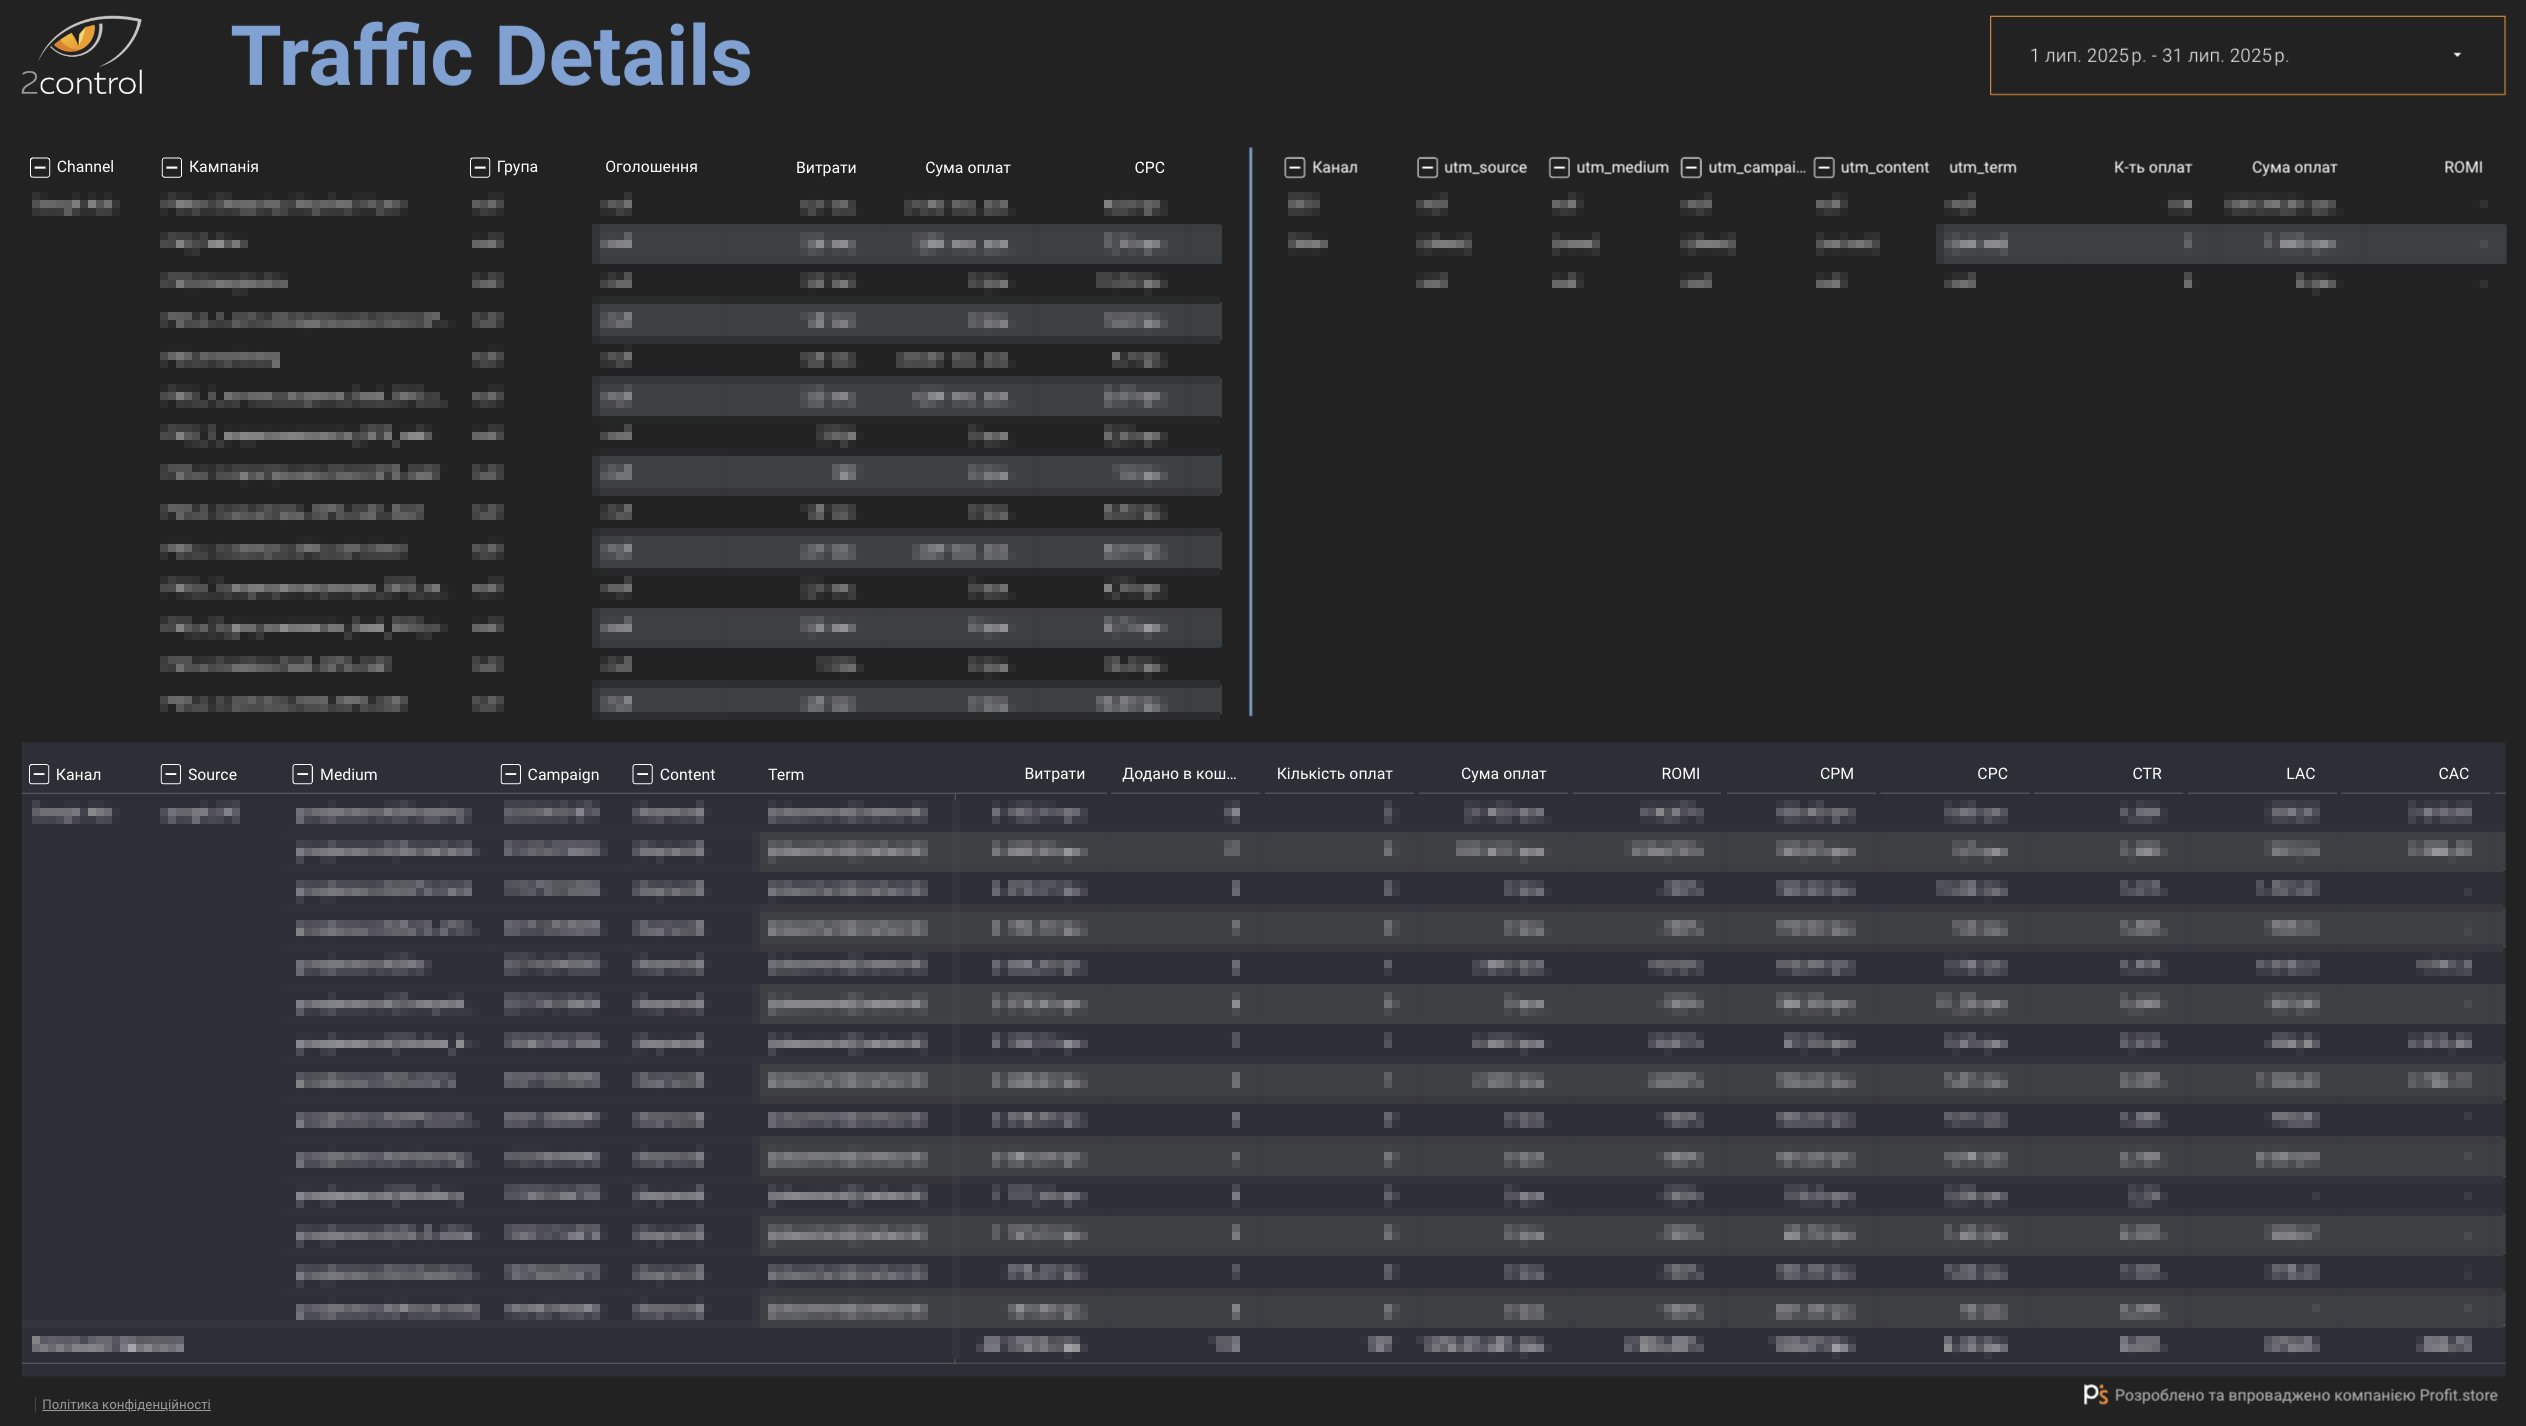Image resolution: width=2526 pixels, height=1426 pixels.
Task: Collapse the Source column in bottom table
Action: point(171,774)
